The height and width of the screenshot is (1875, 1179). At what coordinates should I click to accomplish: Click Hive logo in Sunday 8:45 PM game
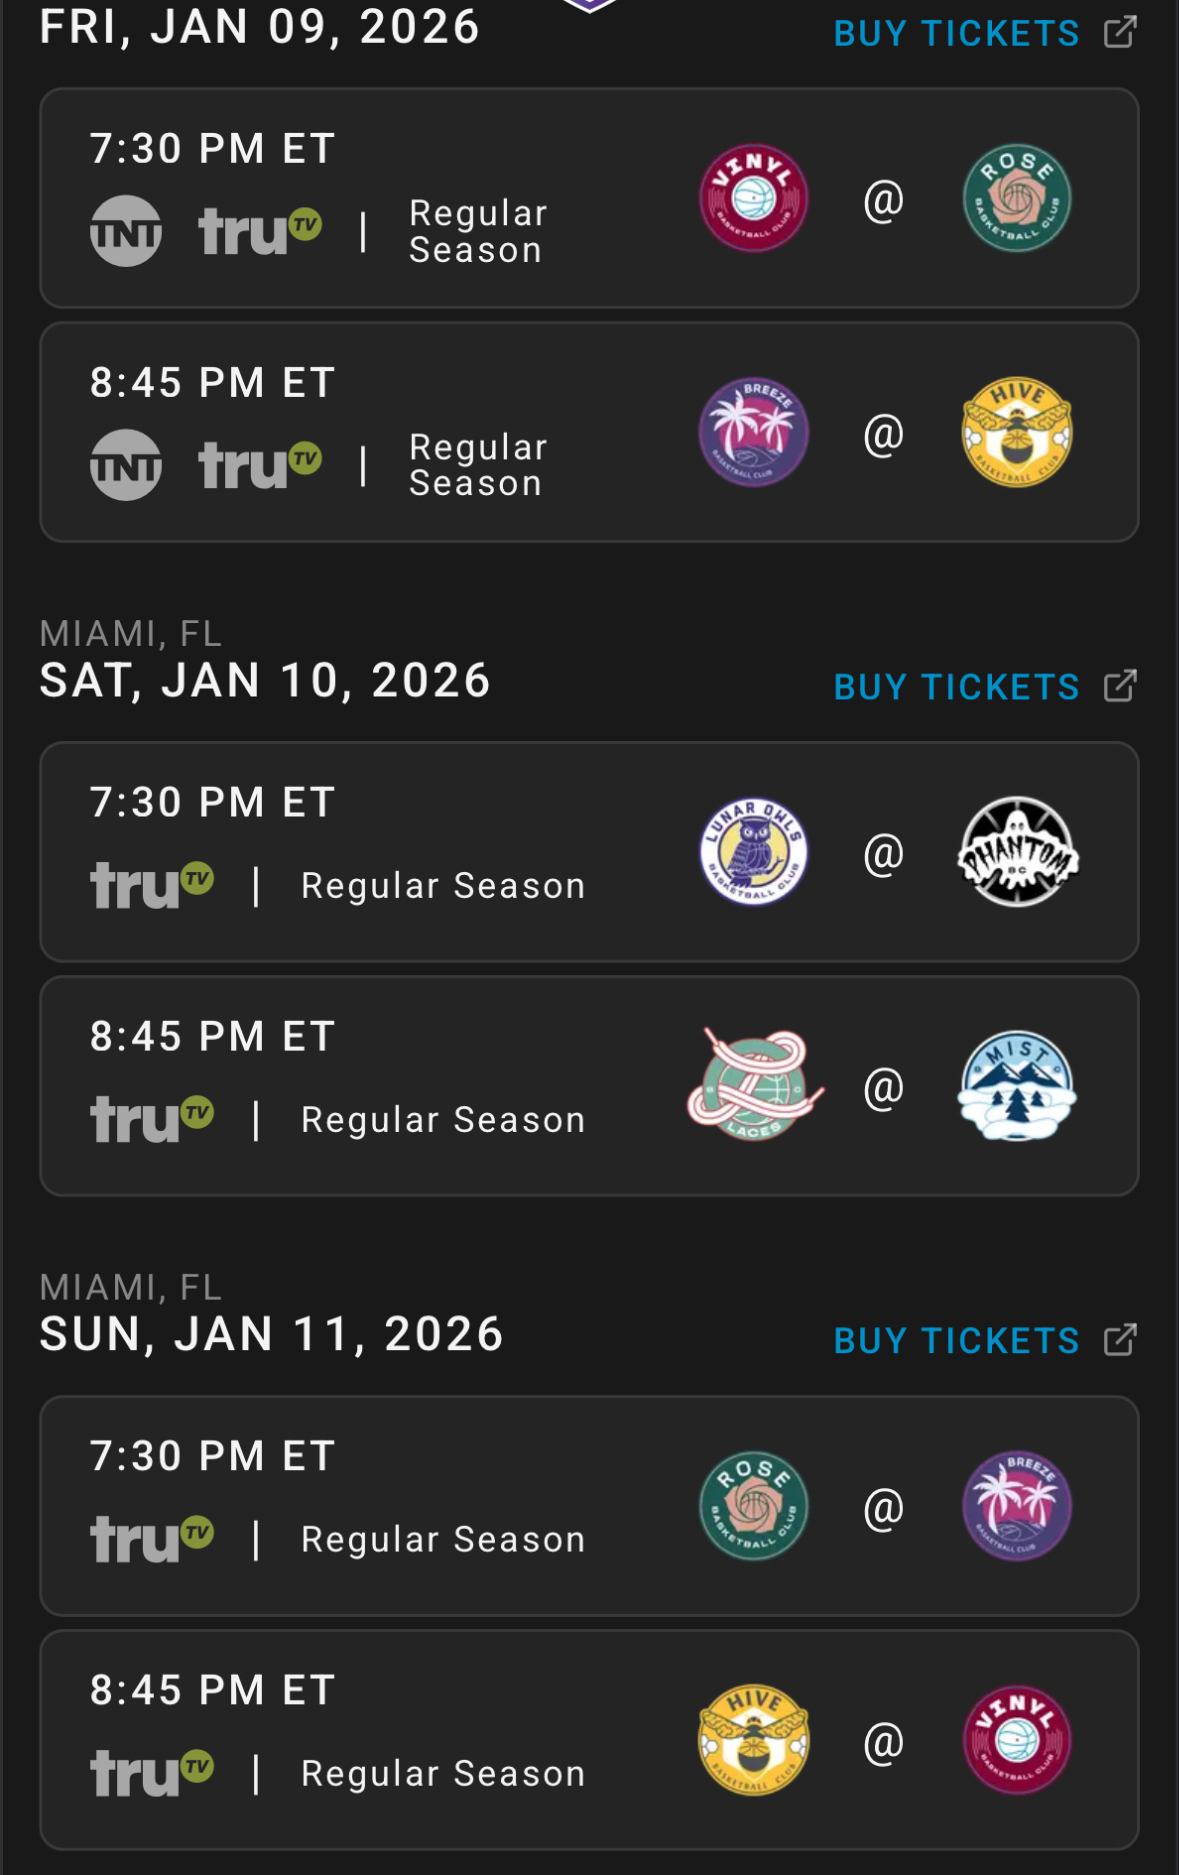click(753, 1740)
